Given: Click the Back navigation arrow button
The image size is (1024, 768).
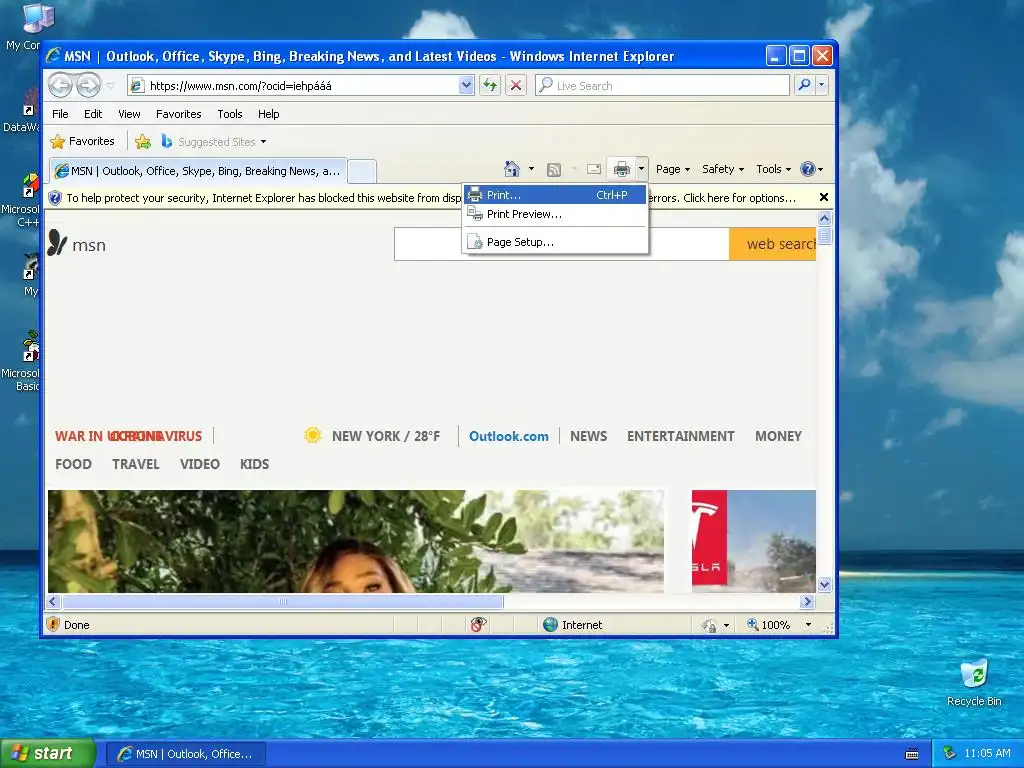Looking at the screenshot, I should pos(61,85).
